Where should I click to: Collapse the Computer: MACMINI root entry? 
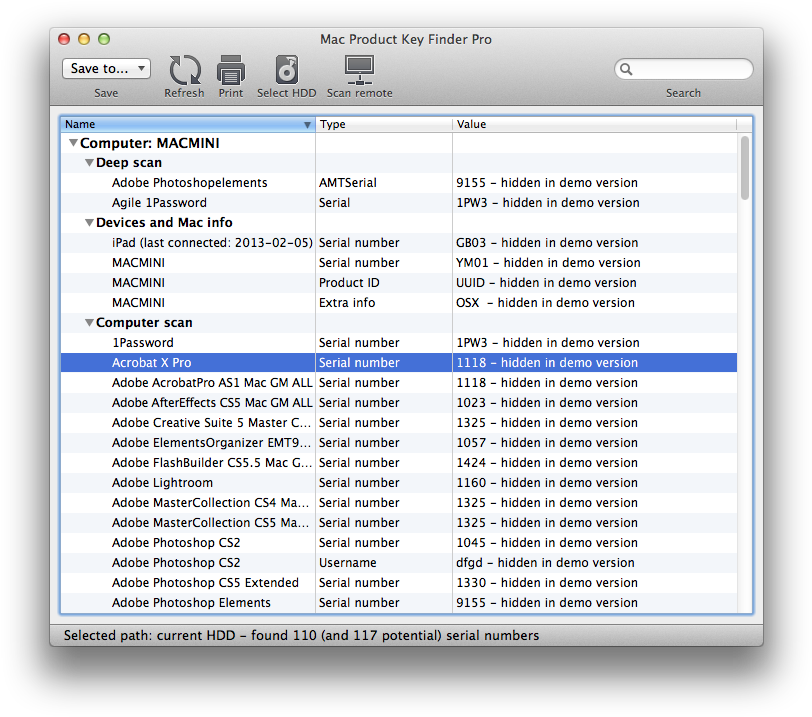tap(73, 142)
